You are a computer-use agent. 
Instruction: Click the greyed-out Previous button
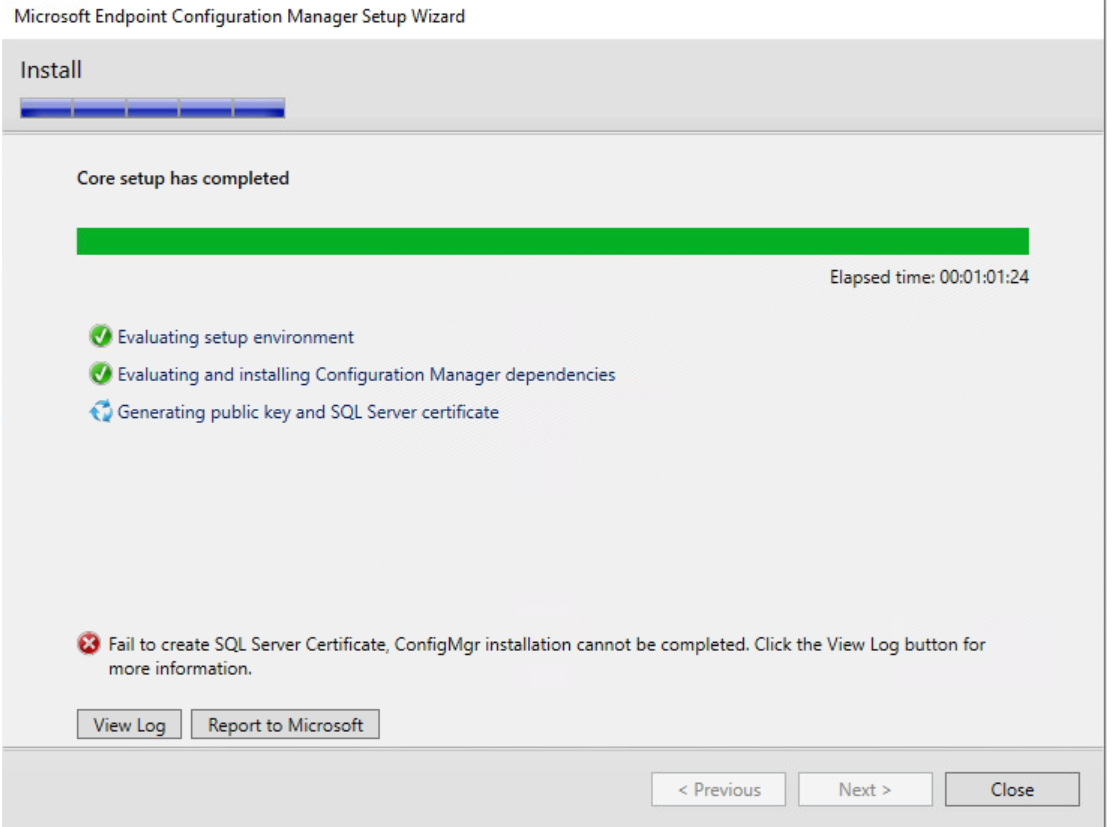tap(718, 790)
